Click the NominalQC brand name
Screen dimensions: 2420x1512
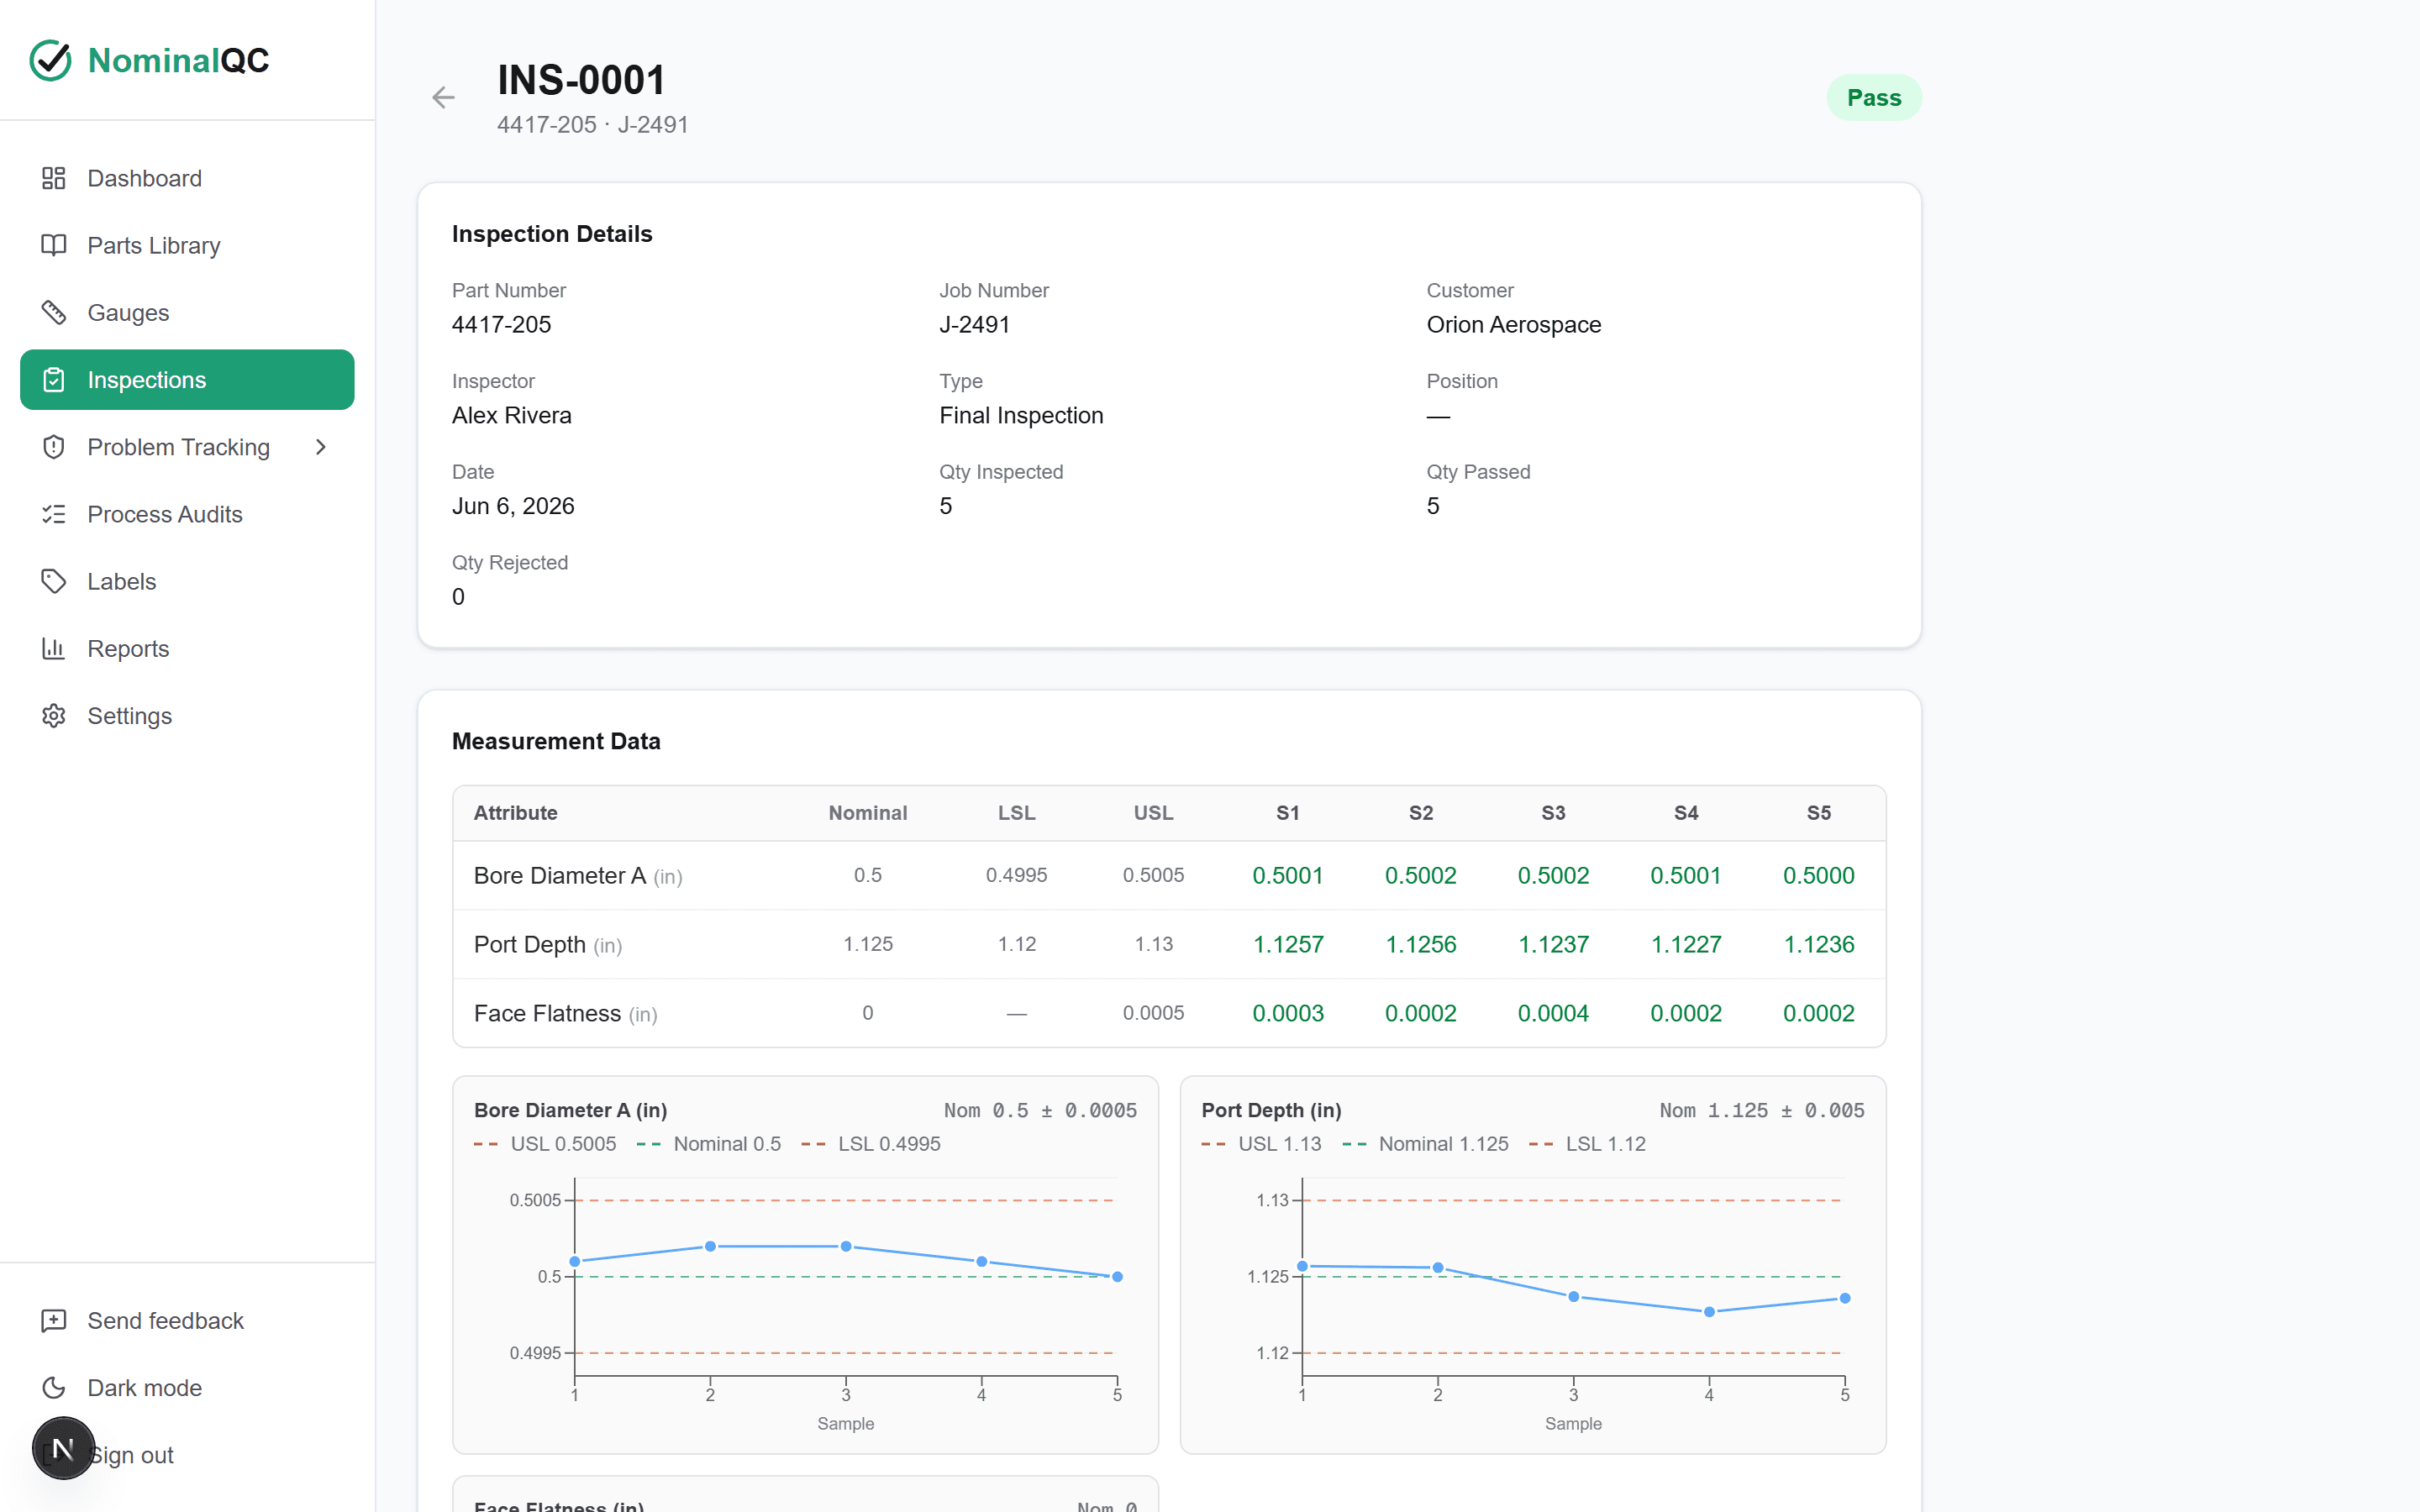178,60
